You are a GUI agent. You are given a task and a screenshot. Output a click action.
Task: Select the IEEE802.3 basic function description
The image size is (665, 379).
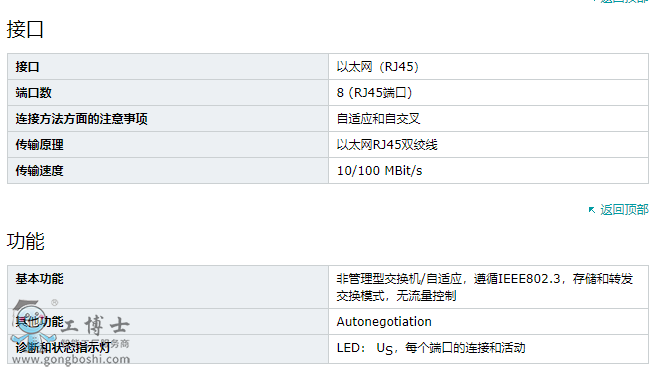pyautogui.click(x=485, y=287)
